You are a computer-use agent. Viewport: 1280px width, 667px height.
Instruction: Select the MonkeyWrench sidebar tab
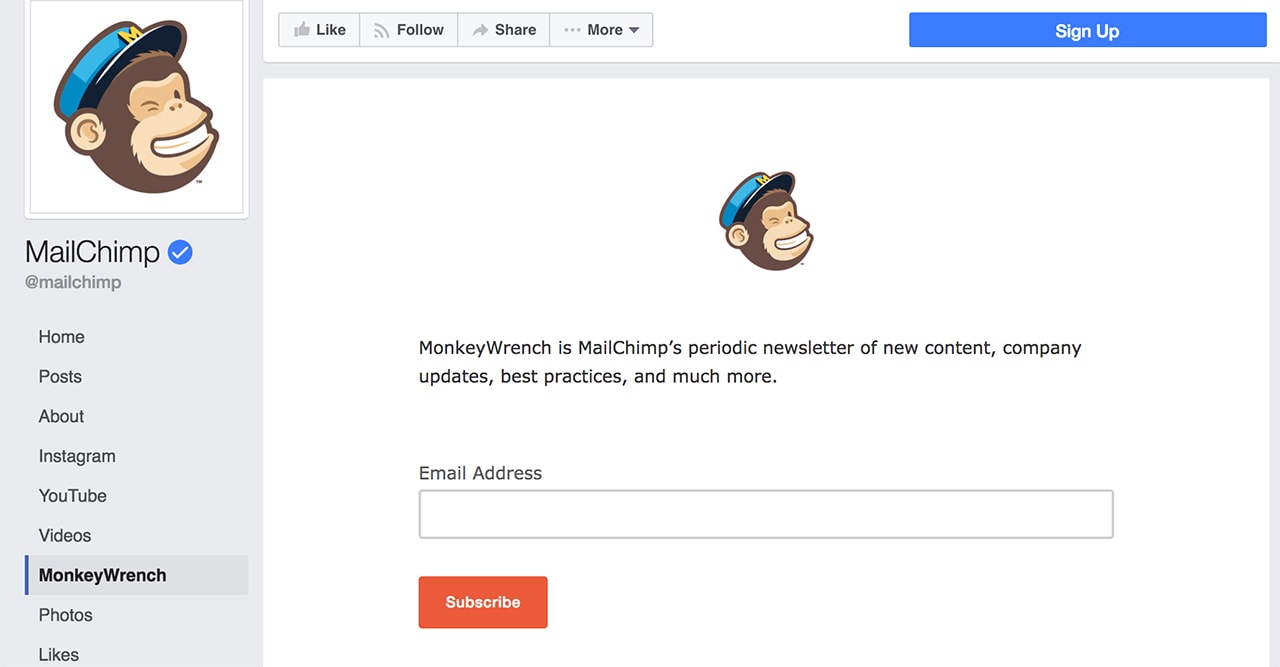point(103,575)
